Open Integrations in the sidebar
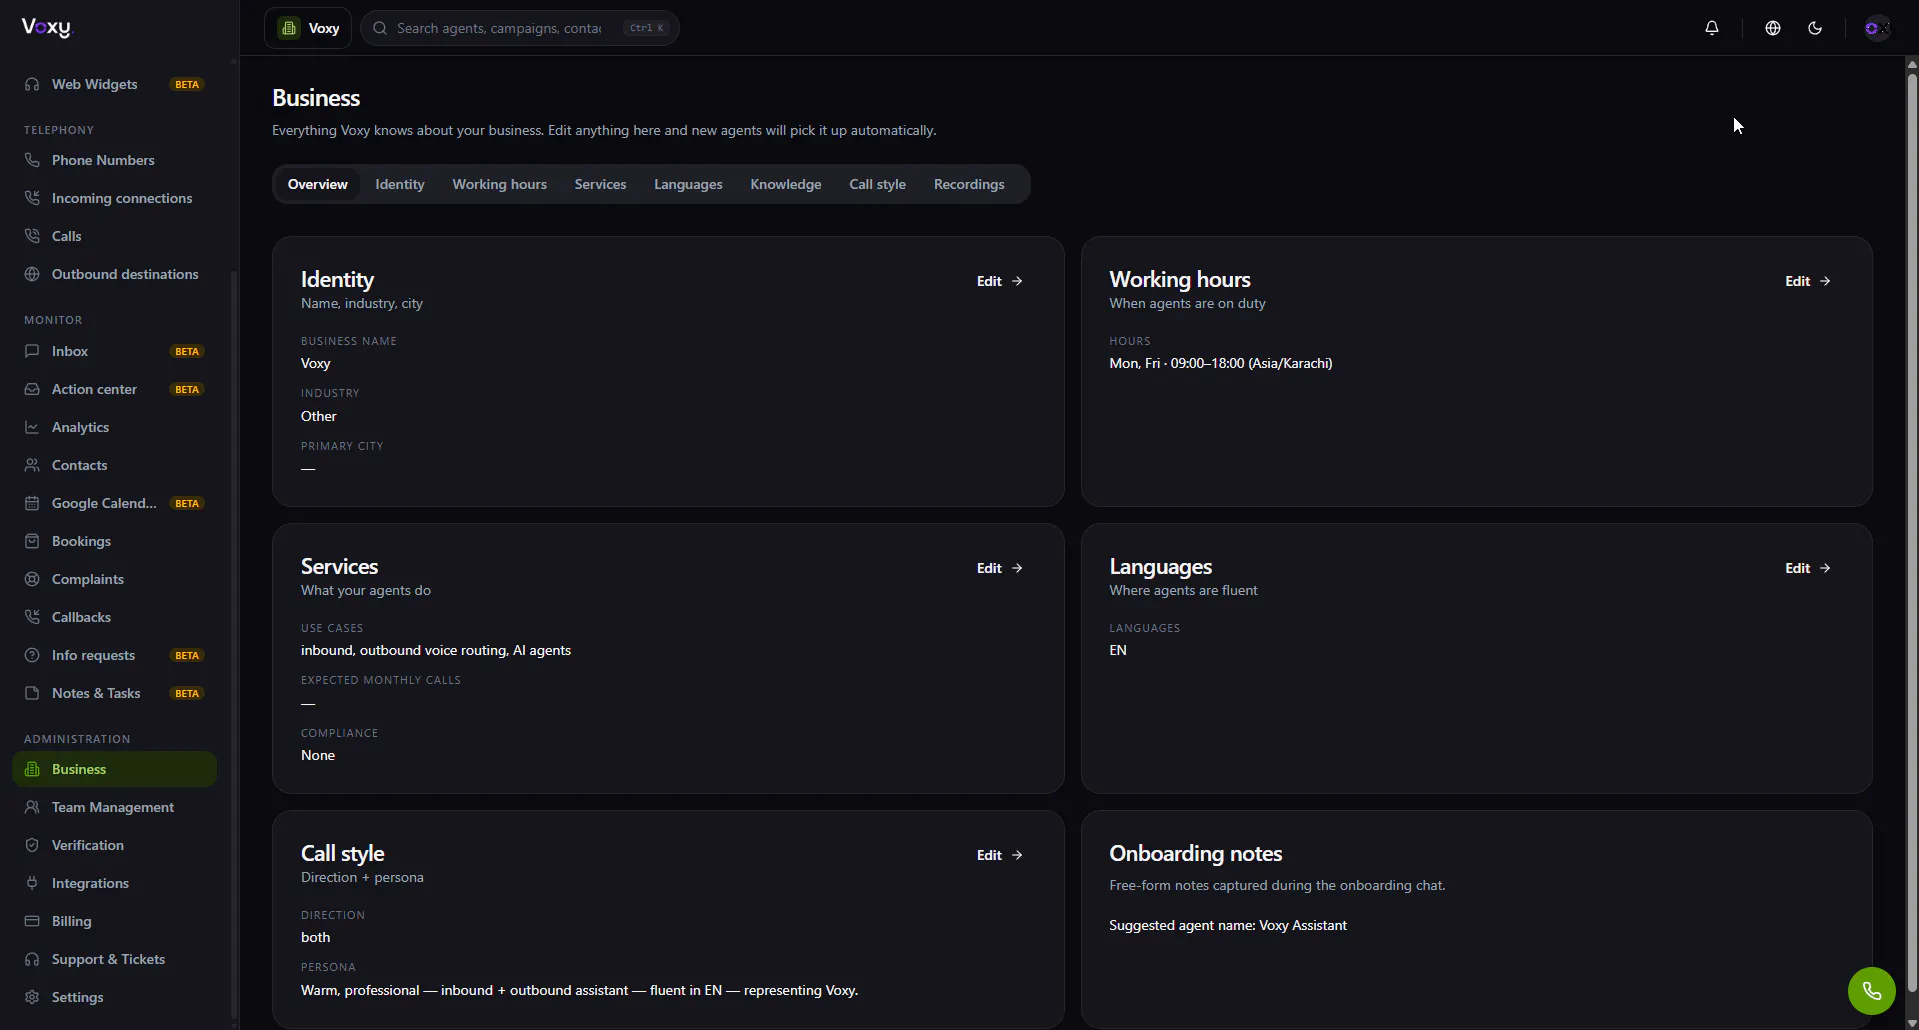The width and height of the screenshot is (1919, 1030). click(x=114, y=883)
